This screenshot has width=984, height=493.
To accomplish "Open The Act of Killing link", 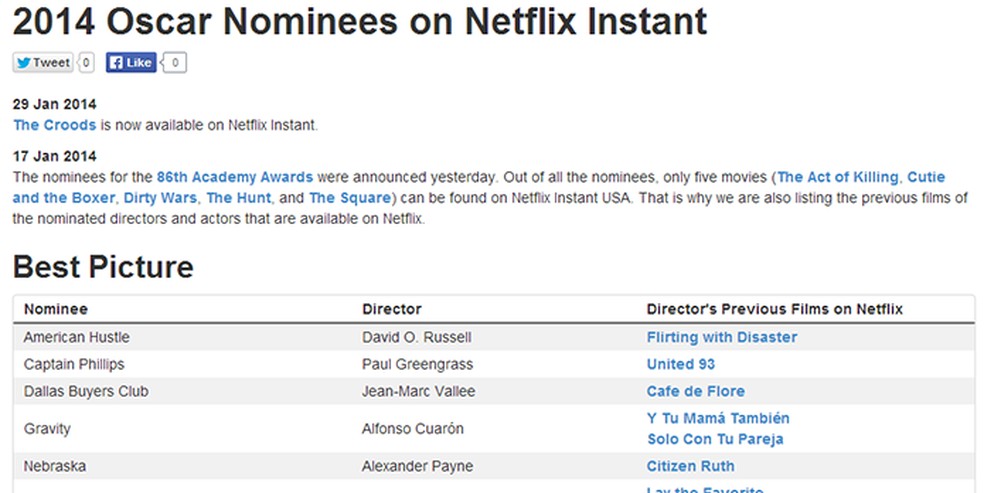I will coord(839,177).
